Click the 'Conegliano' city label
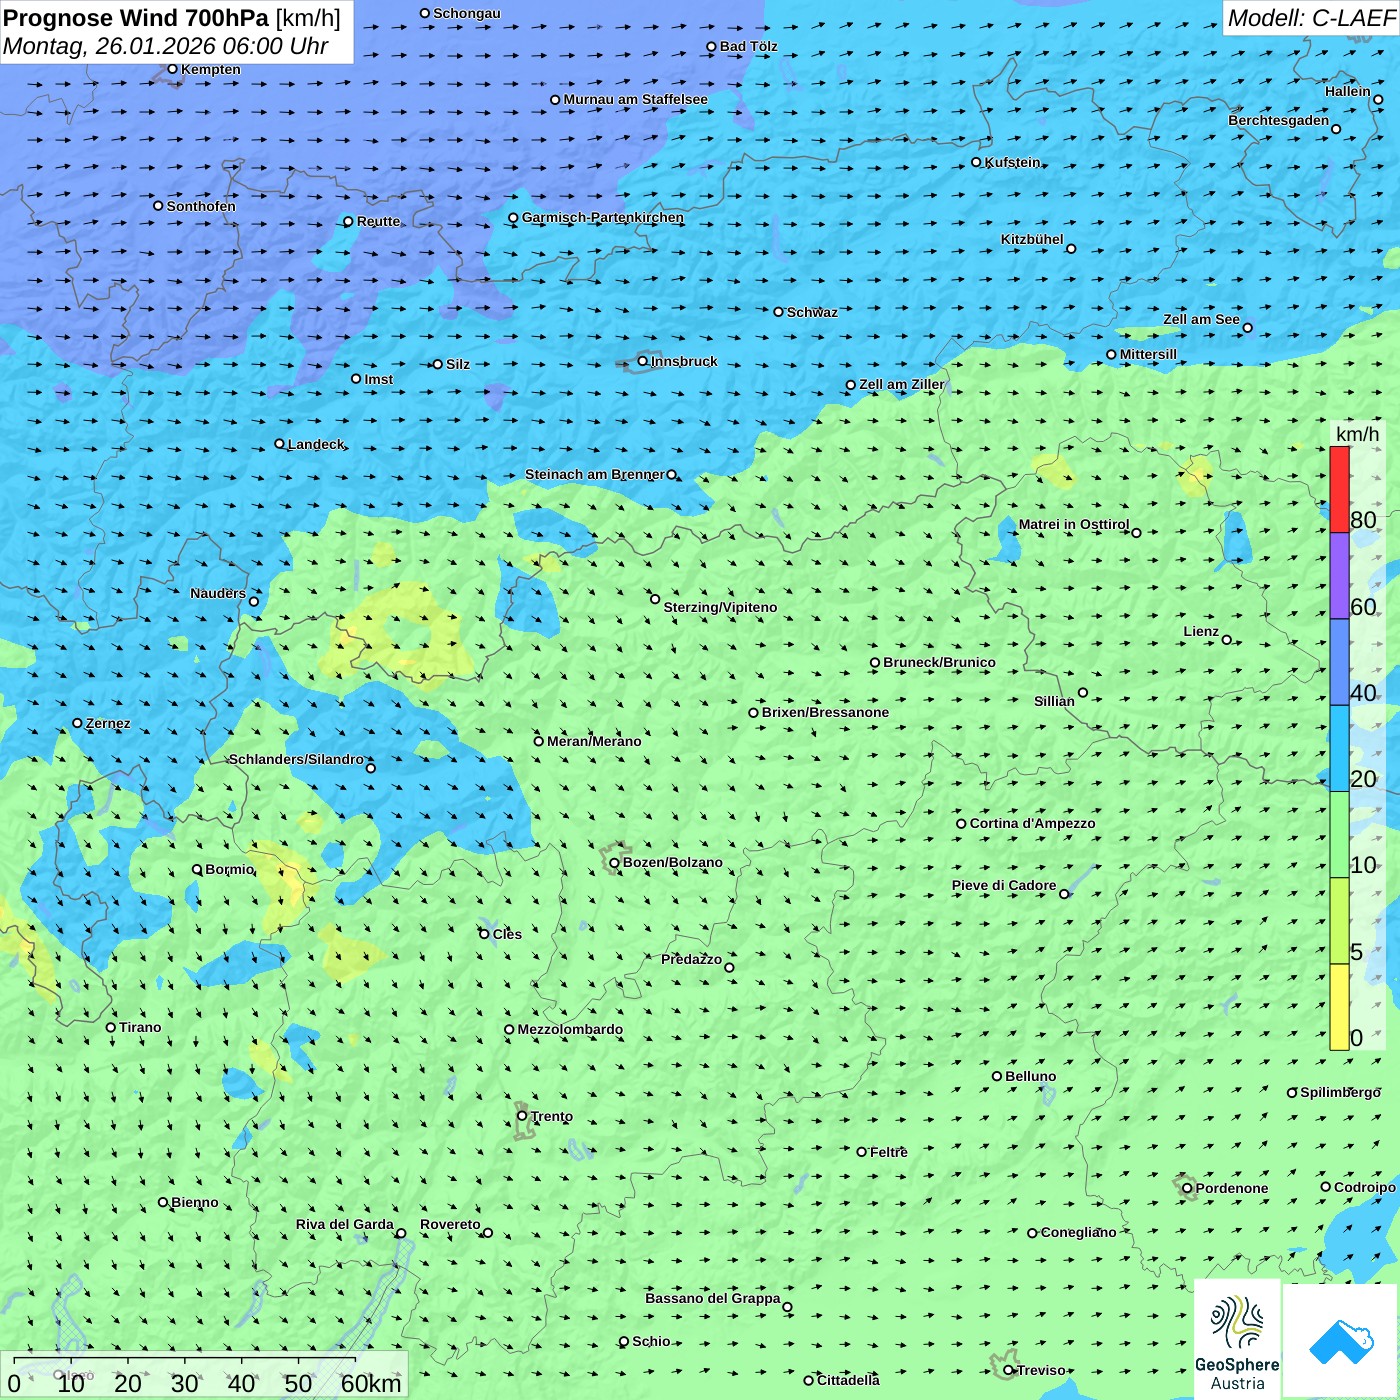Viewport: 1400px width, 1400px height. tap(1078, 1232)
